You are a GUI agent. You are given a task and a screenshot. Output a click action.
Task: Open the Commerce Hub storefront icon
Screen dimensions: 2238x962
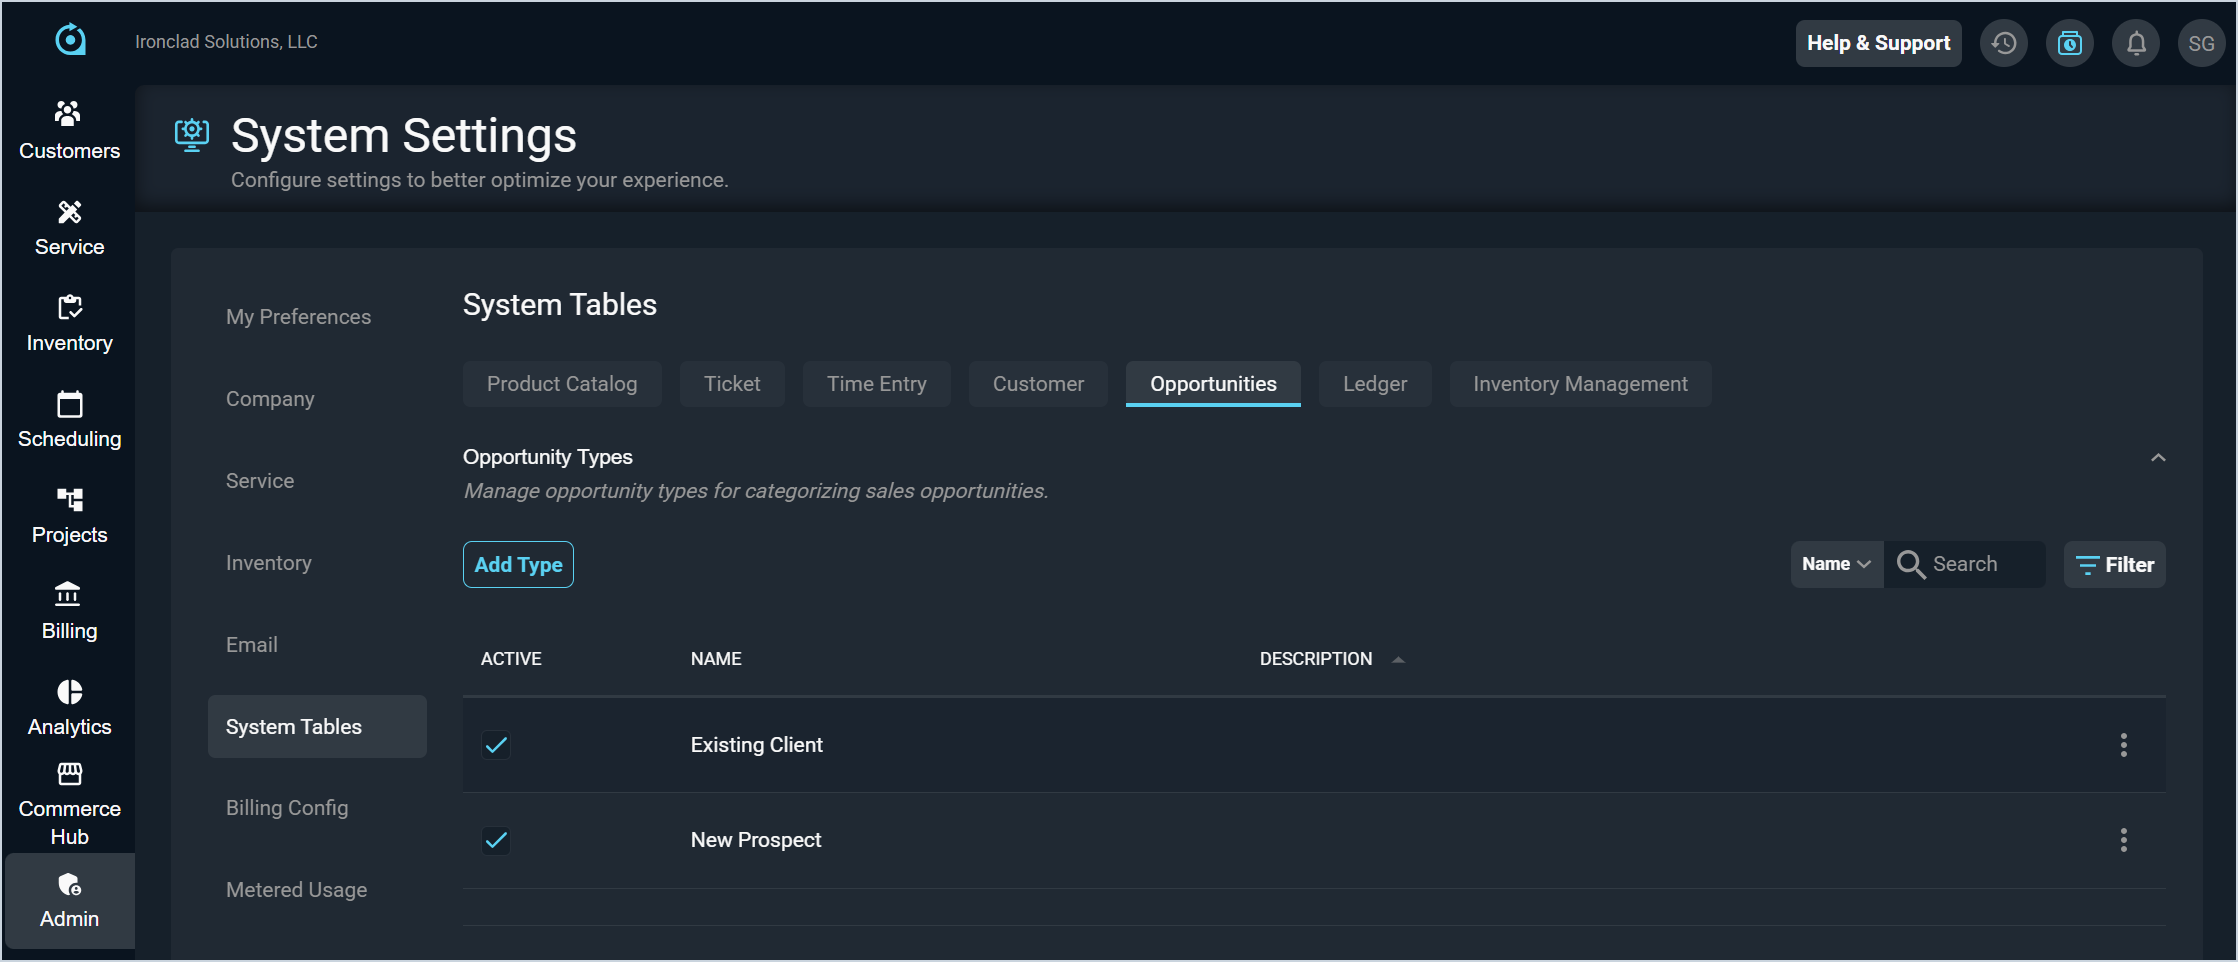coord(69,774)
